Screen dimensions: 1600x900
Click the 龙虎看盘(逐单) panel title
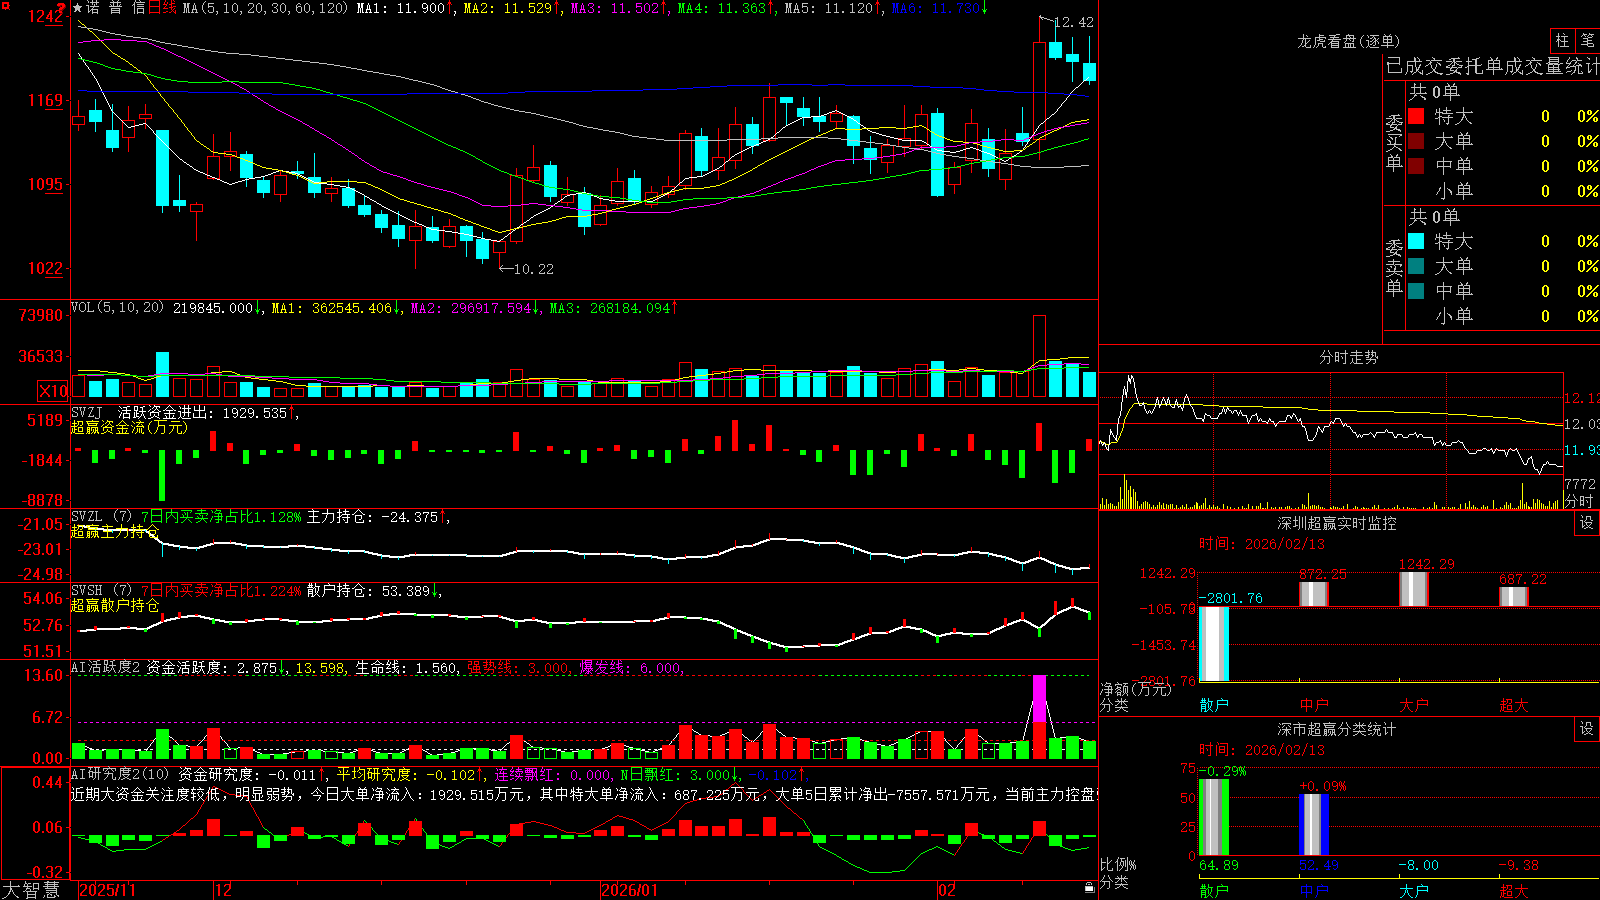1349,41
